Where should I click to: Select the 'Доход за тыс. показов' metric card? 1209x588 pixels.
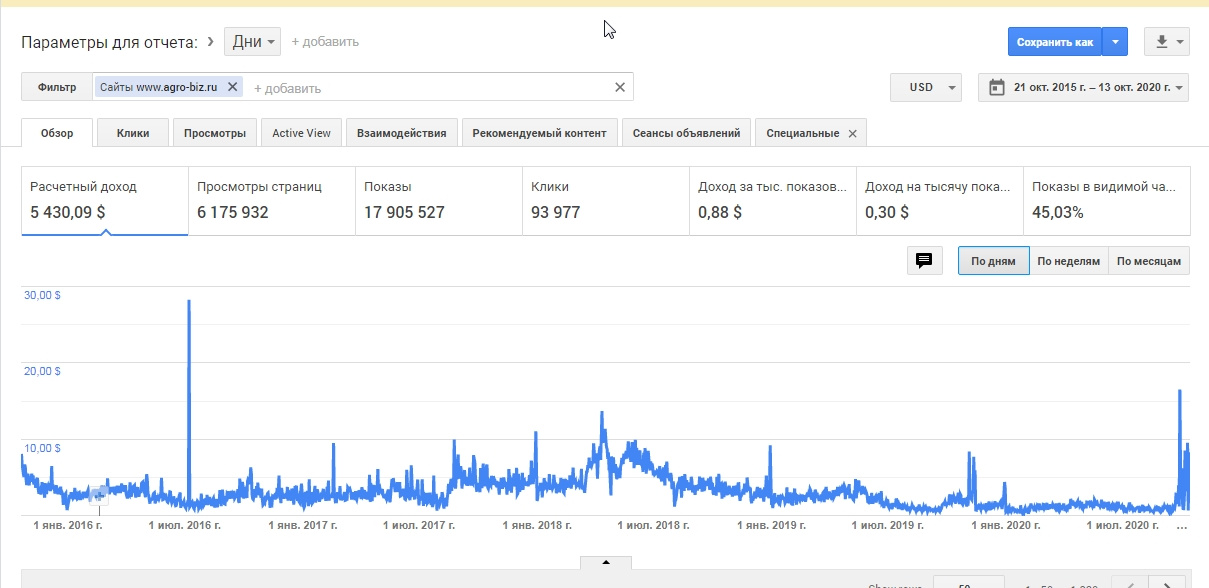[x=773, y=201]
